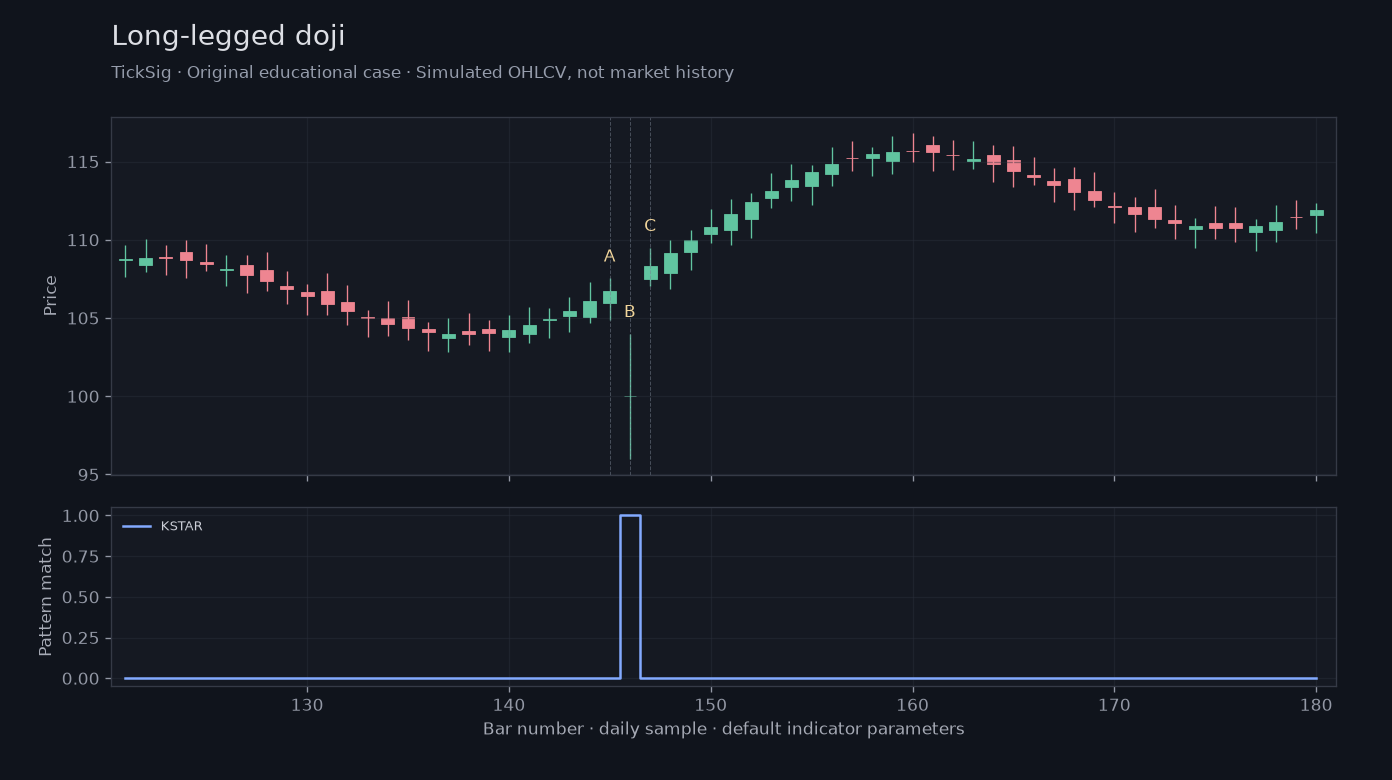Click the 'Pattern match' y-axis label

click(x=46, y=596)
